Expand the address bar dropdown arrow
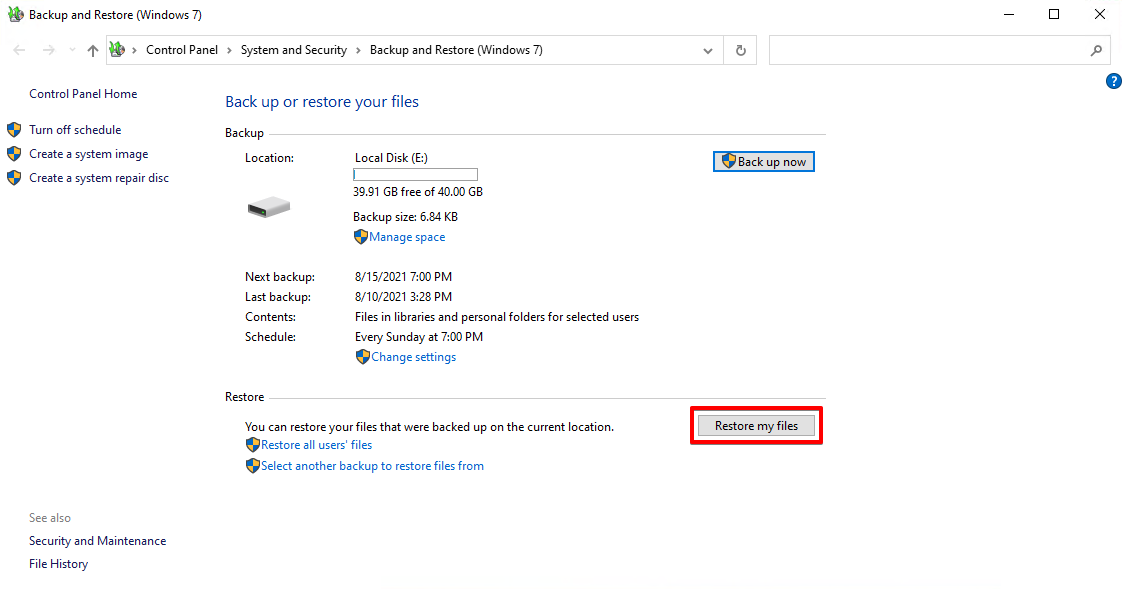 (708, 49)
